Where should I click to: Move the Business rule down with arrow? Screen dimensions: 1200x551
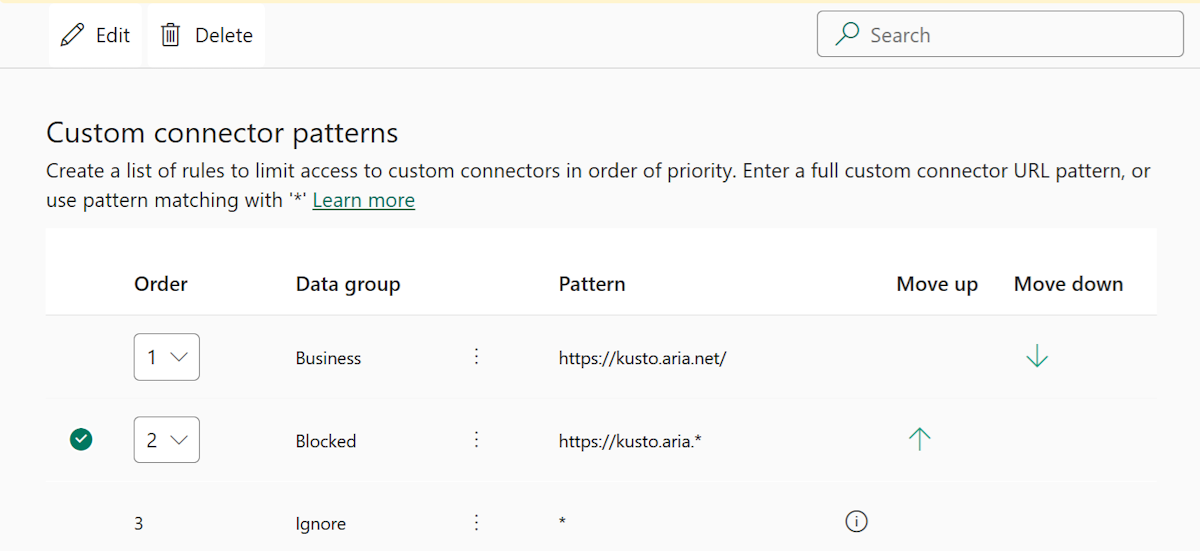(x=1037, y=356)
